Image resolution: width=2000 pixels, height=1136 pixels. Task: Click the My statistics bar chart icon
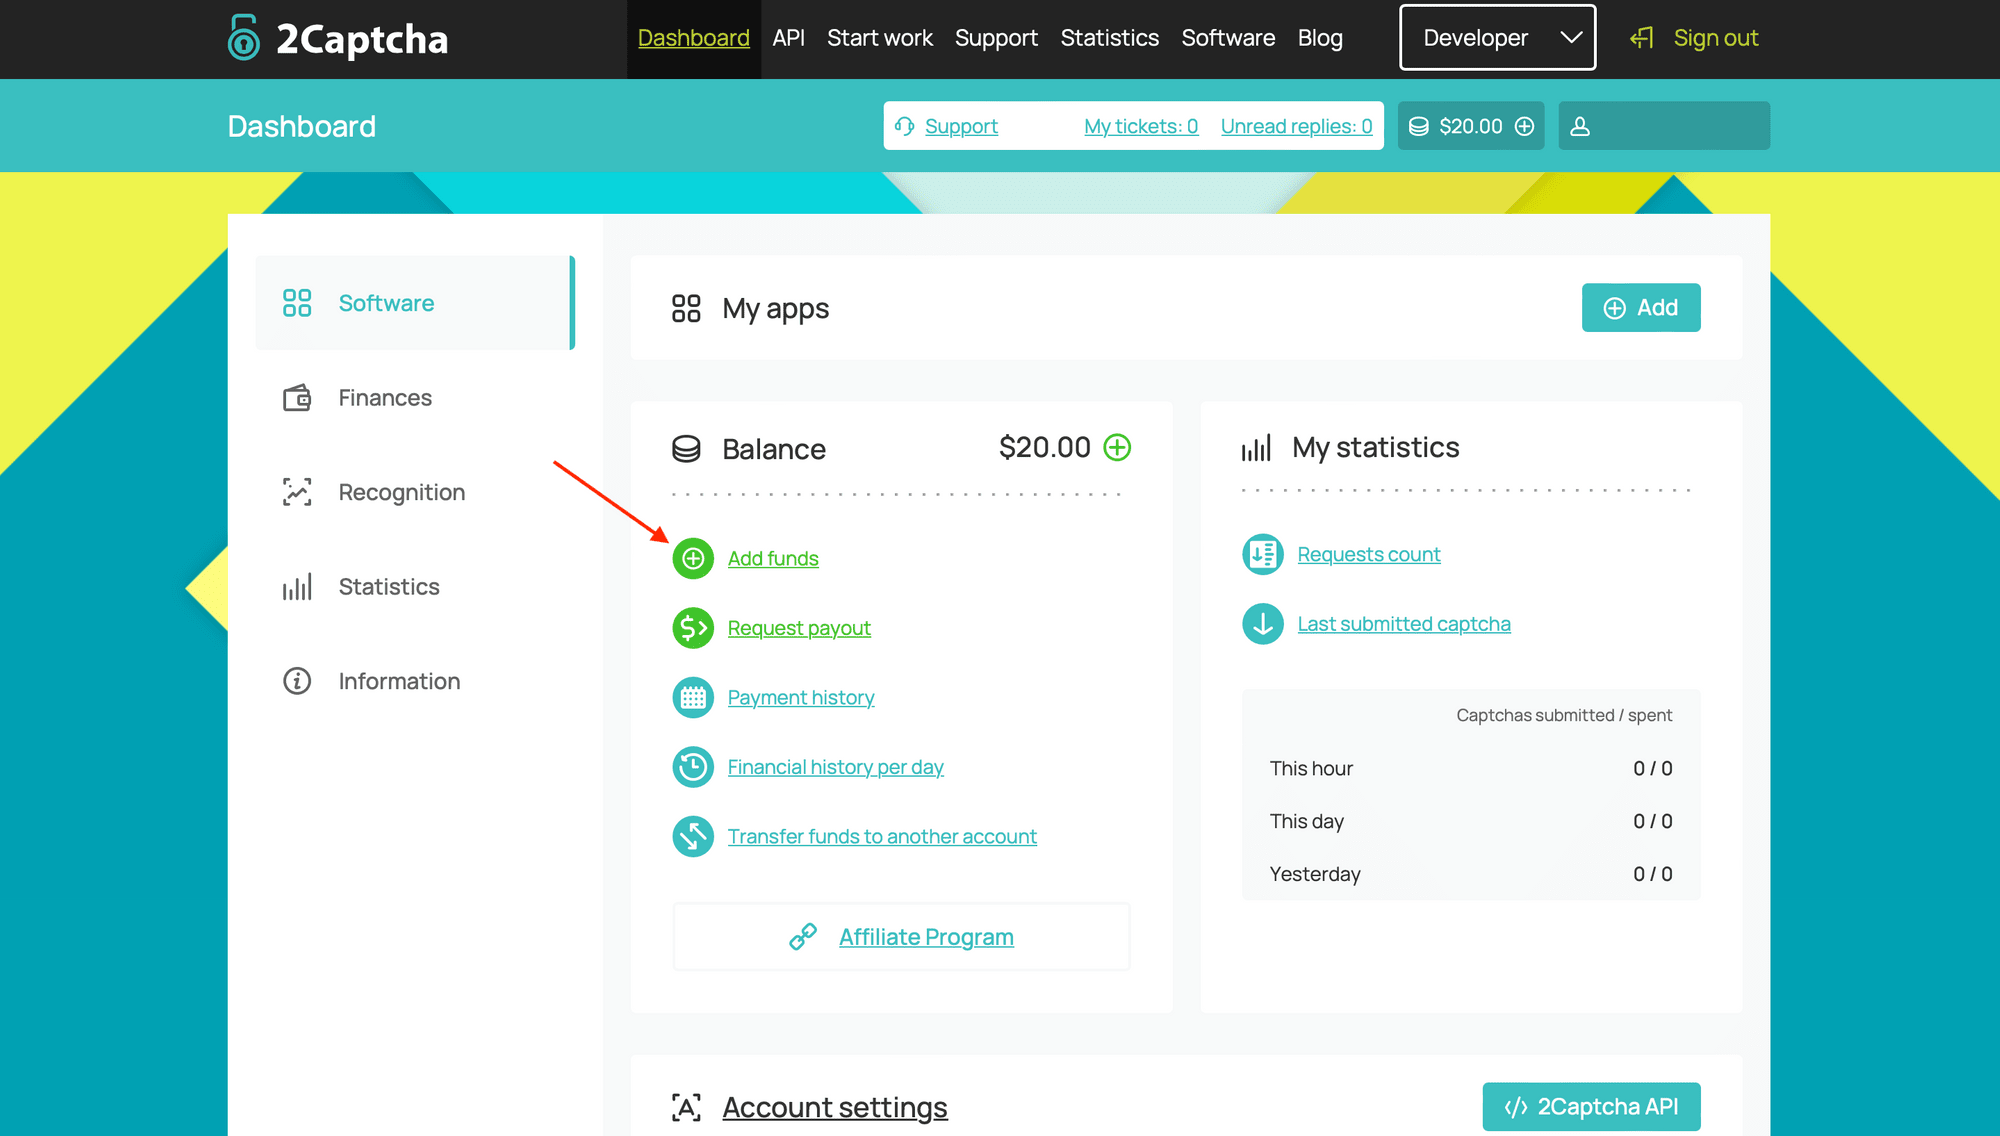coord(1256,447)
